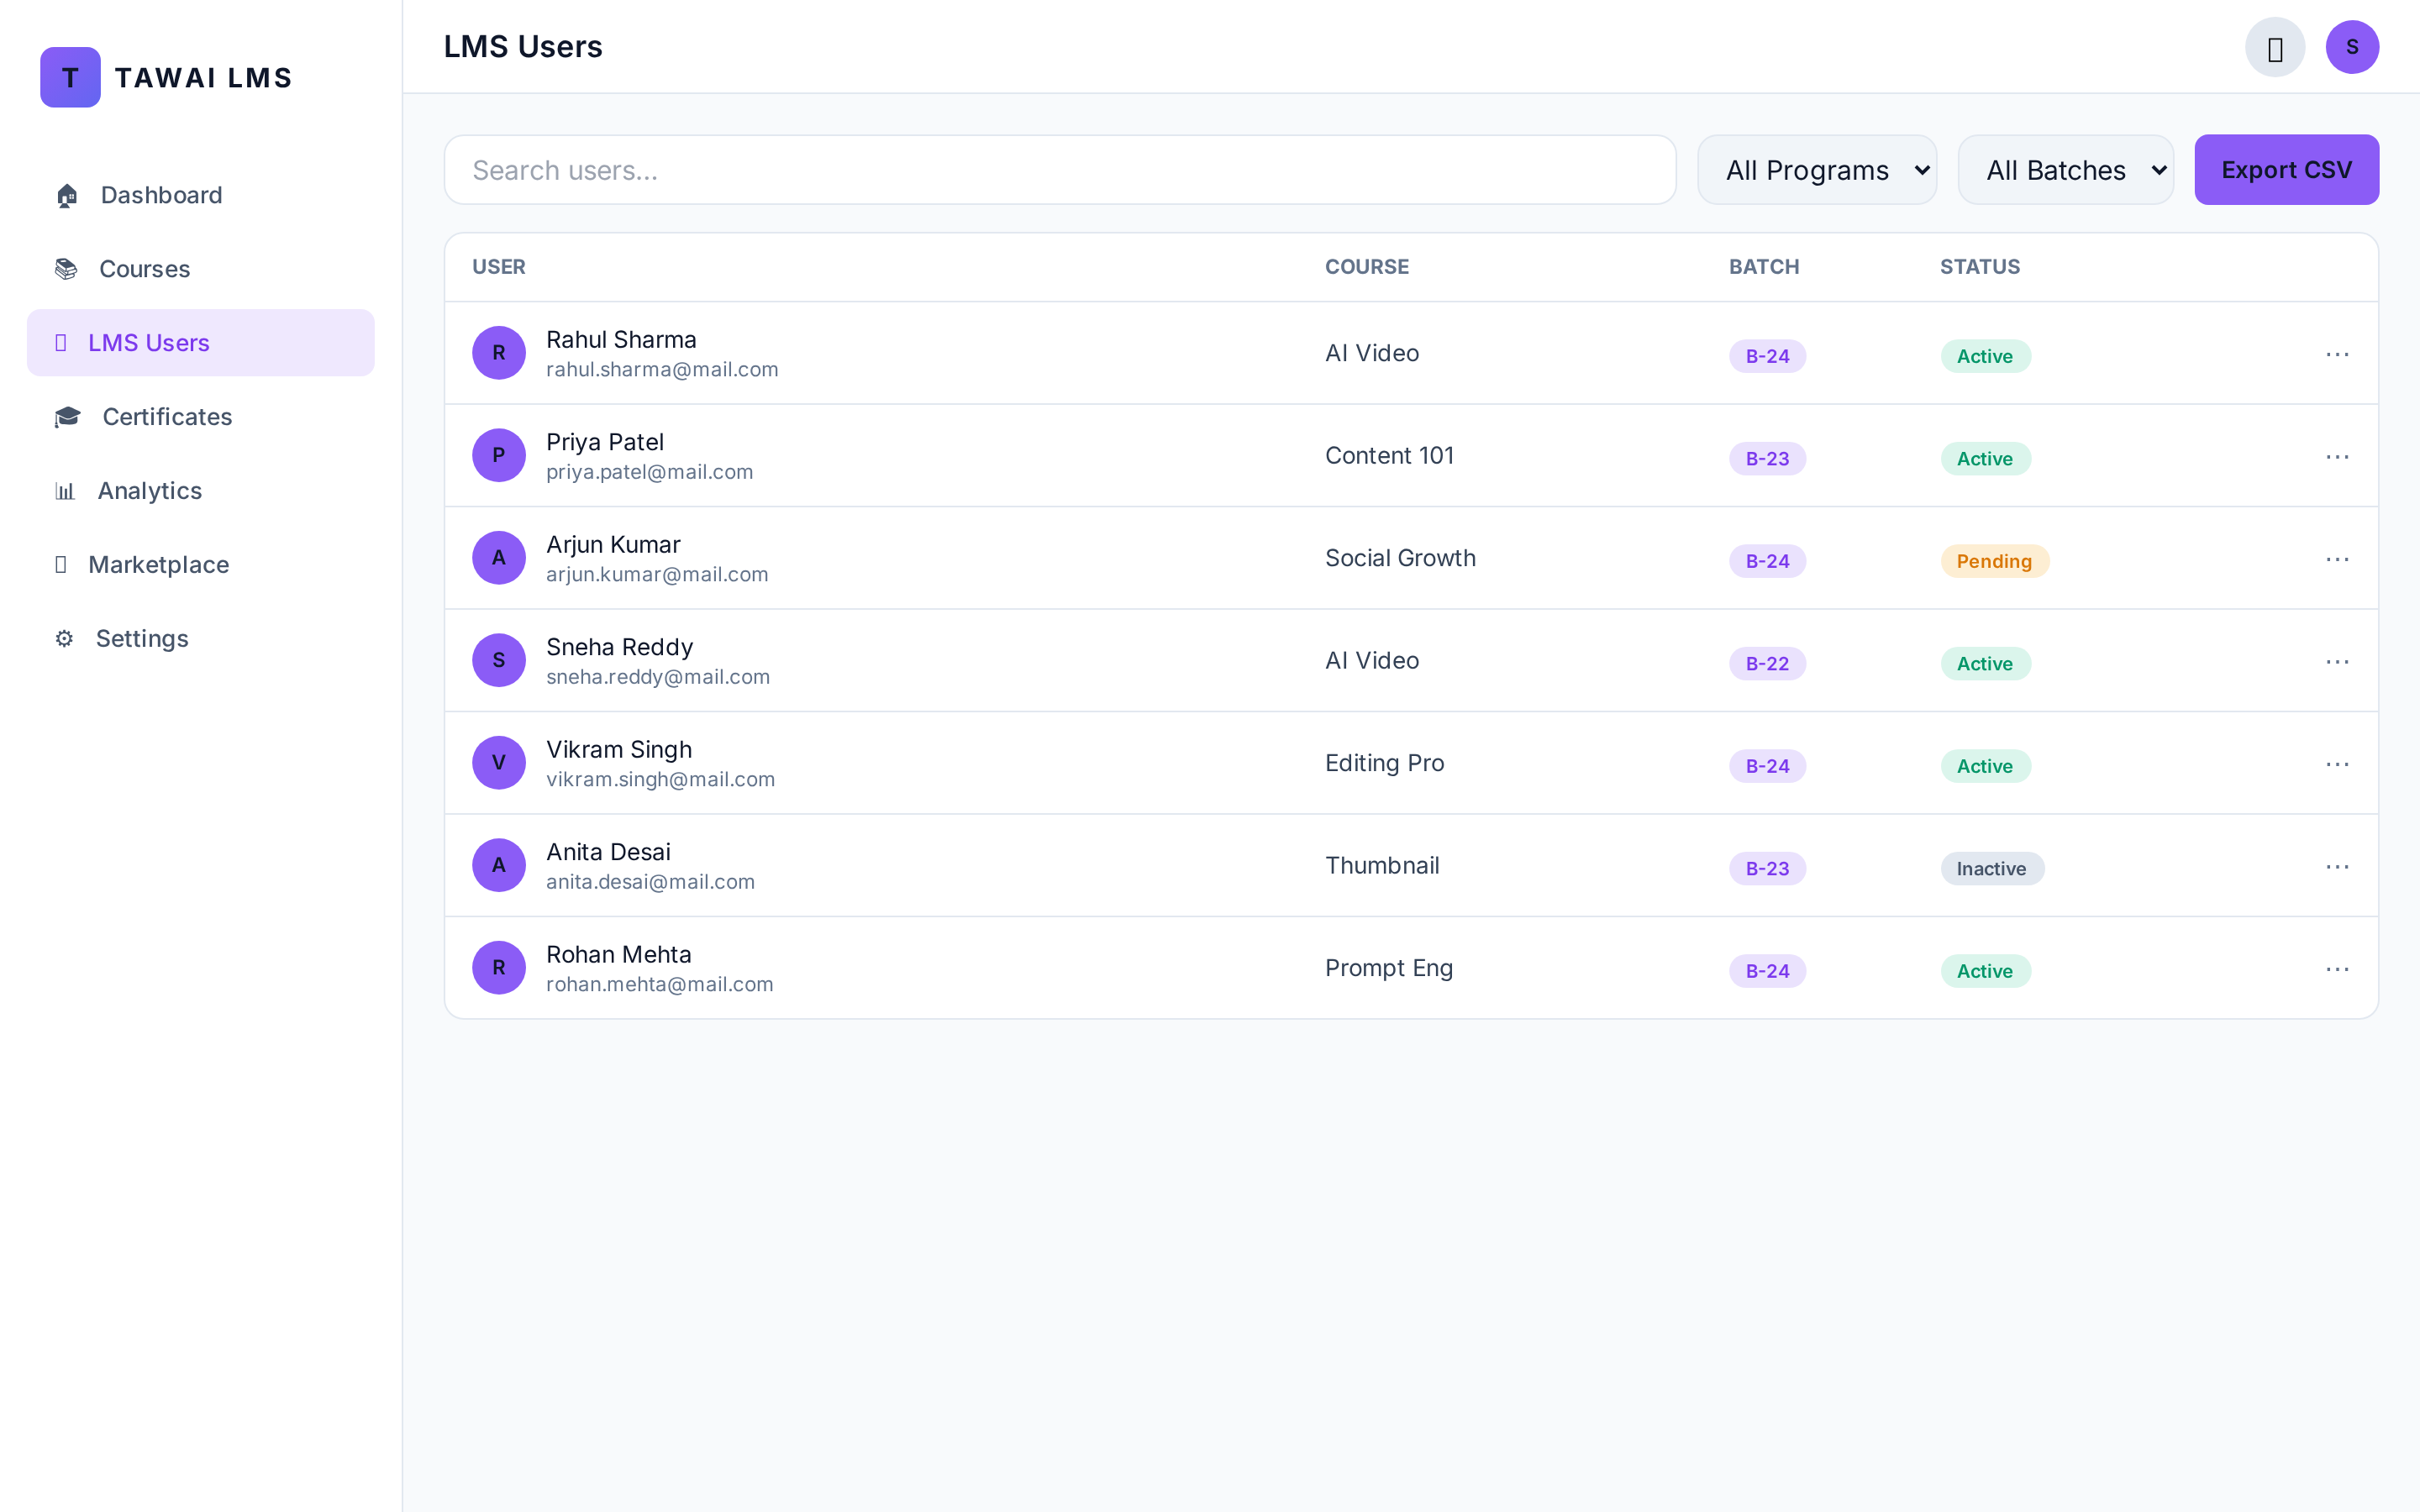The height and width of the screenshot is (1512, 2420).
Task: Click the STATUS column header
Action: point(1980,267)
